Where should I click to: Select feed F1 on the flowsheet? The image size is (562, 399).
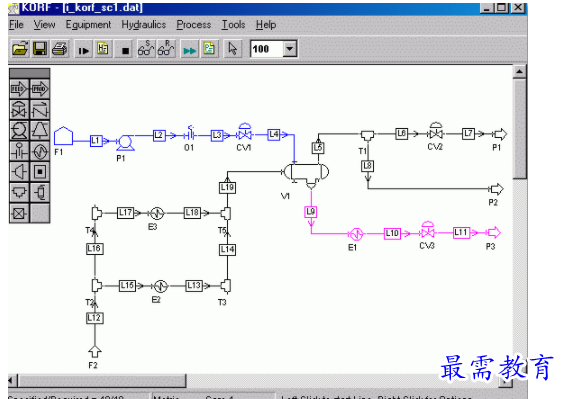(x=63, y=136)
